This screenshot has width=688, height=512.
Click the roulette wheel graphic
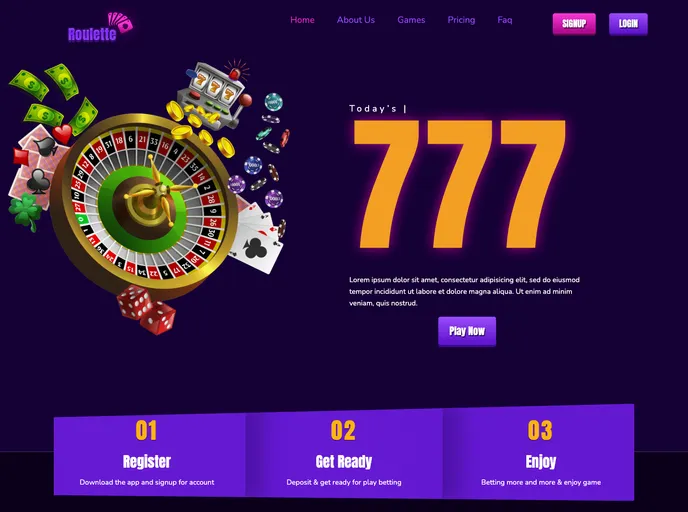144,204
